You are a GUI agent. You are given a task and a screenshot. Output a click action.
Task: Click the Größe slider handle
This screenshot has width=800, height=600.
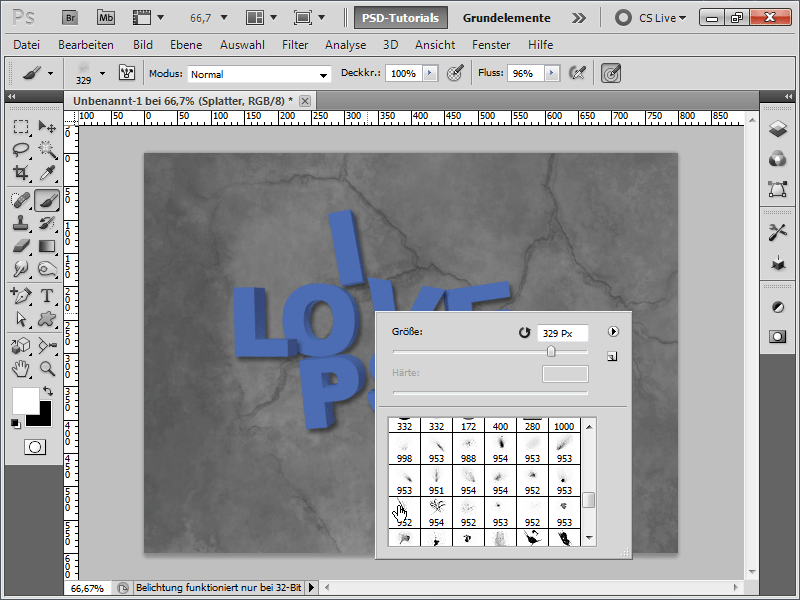(551, 351)
